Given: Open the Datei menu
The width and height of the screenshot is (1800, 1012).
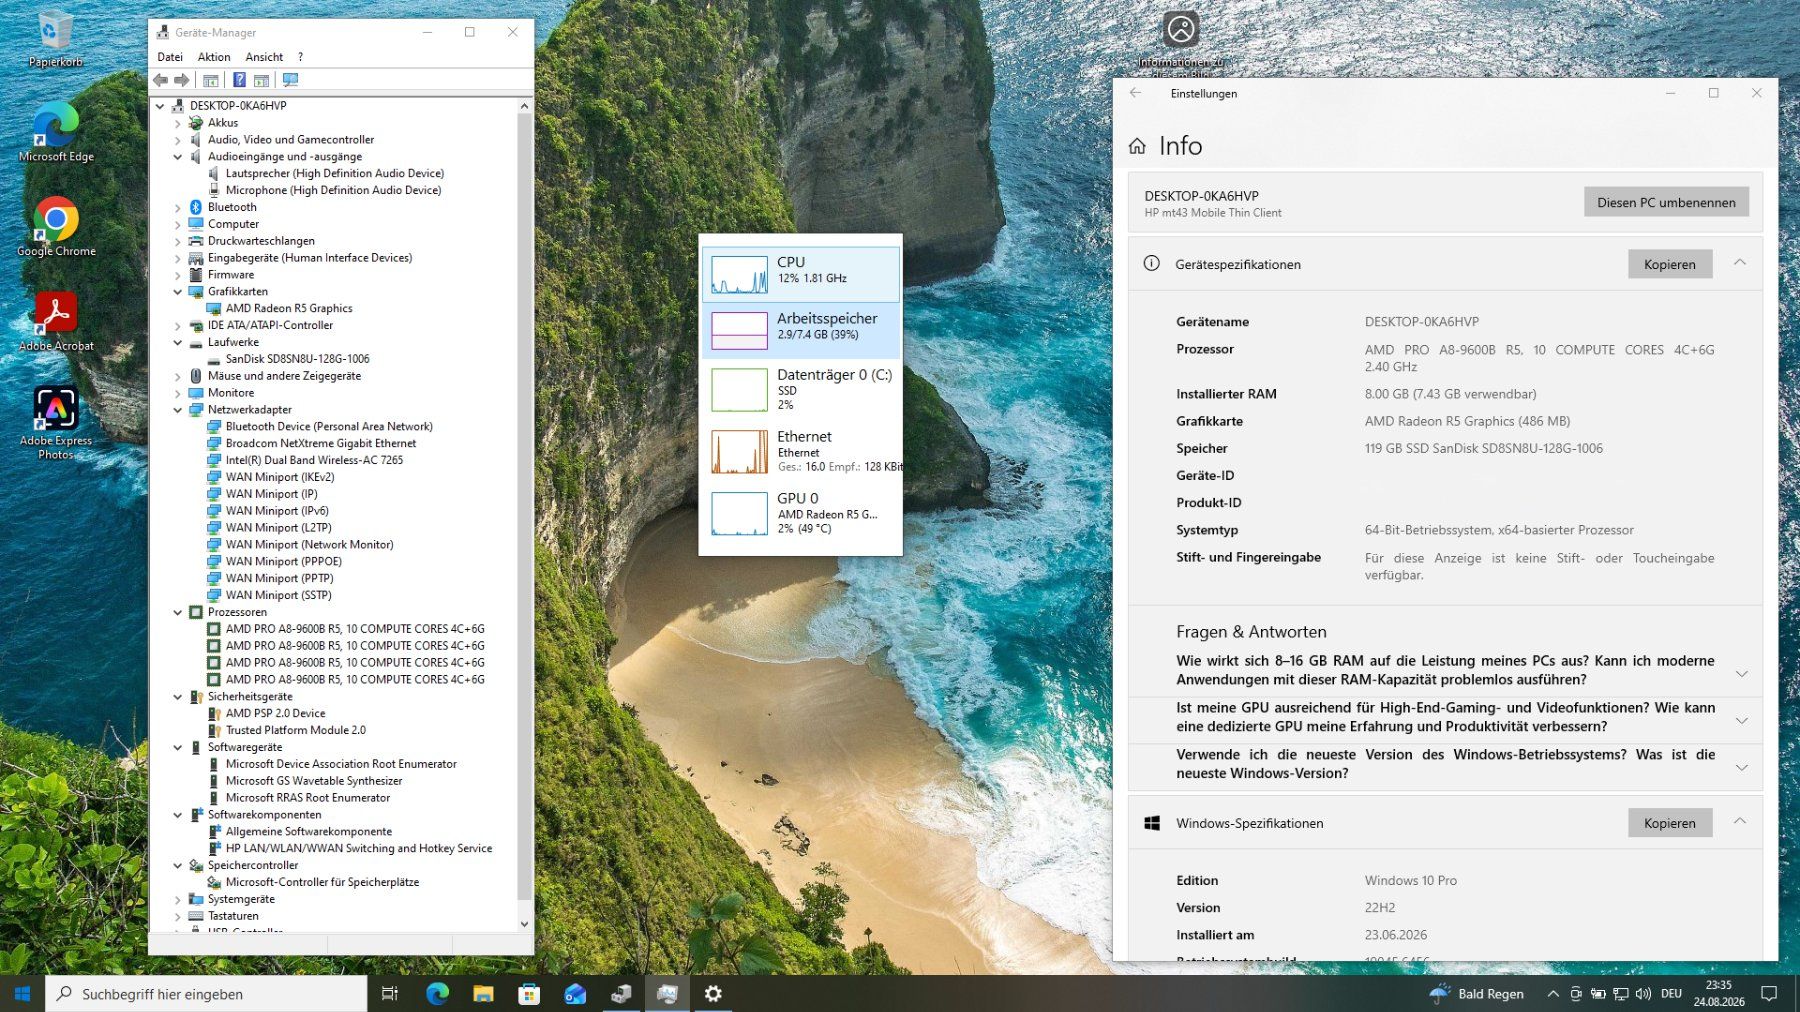Looking at the screenshot, I should [170, 57].
